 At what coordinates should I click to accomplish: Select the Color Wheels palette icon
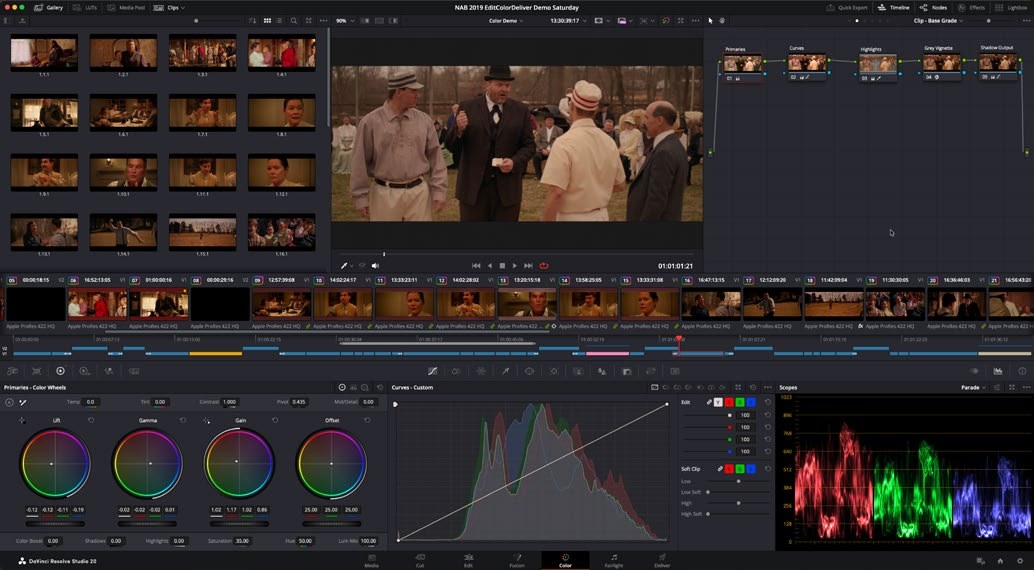point(60,371)
